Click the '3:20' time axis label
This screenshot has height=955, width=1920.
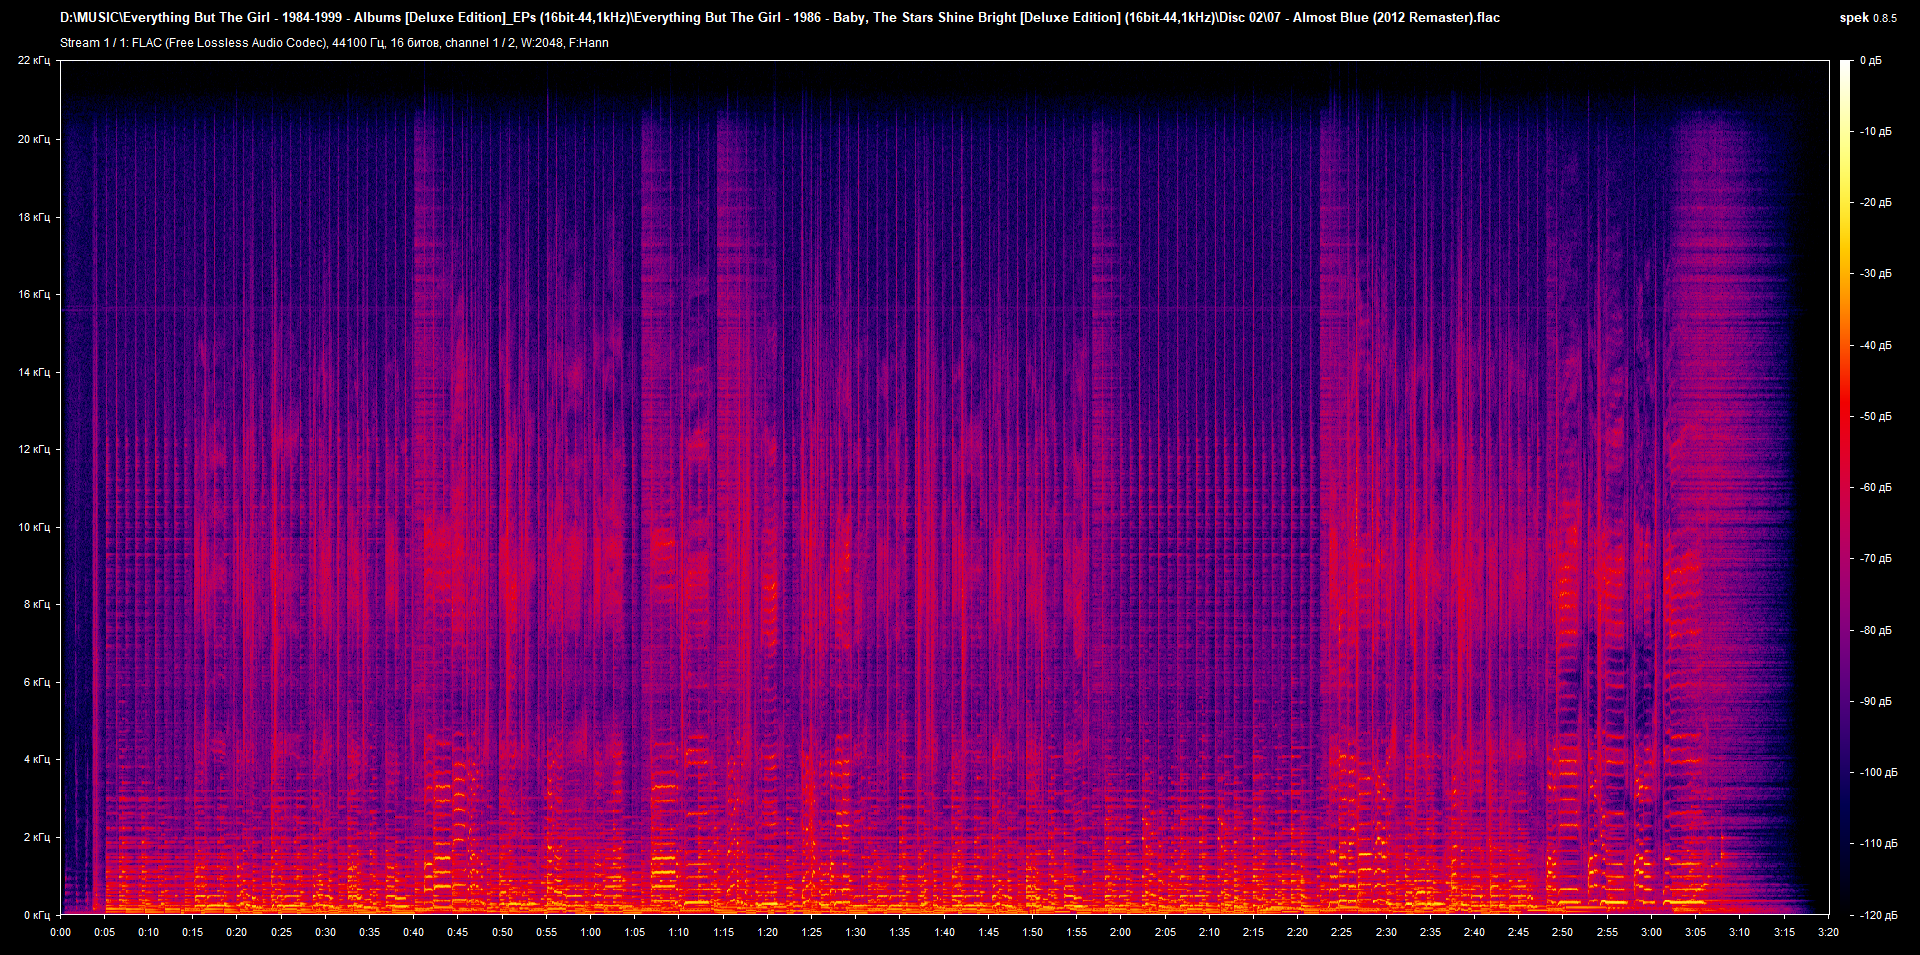tap(1828, 932)
